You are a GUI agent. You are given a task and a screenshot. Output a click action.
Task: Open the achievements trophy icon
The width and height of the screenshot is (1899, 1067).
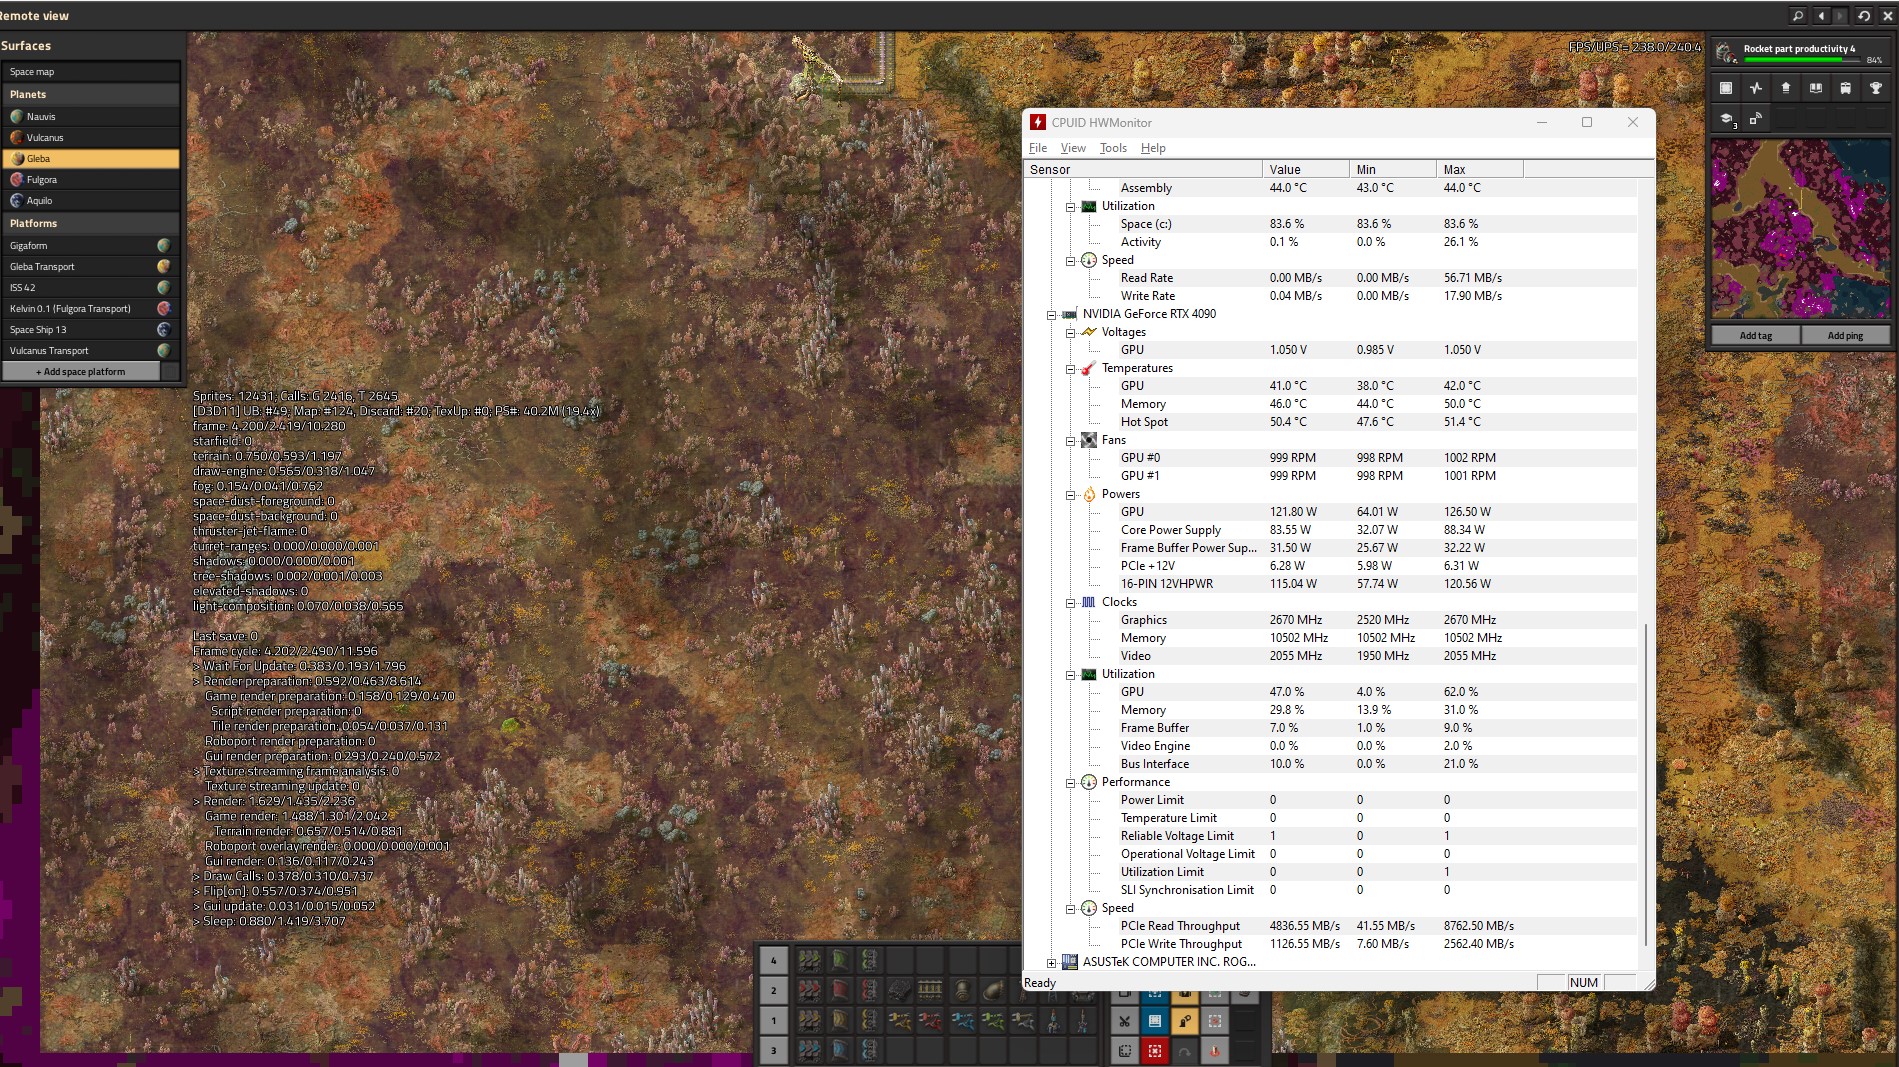(1876, 88)
